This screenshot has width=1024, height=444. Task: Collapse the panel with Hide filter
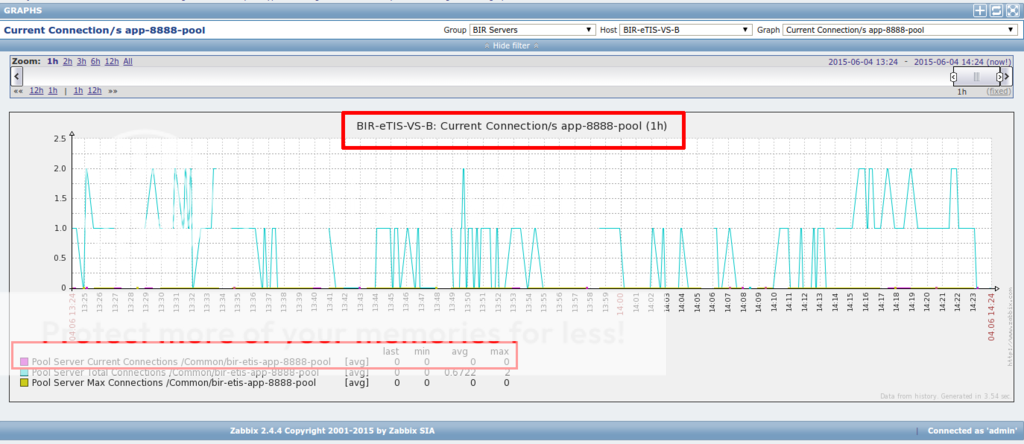[x=511, y=46]
